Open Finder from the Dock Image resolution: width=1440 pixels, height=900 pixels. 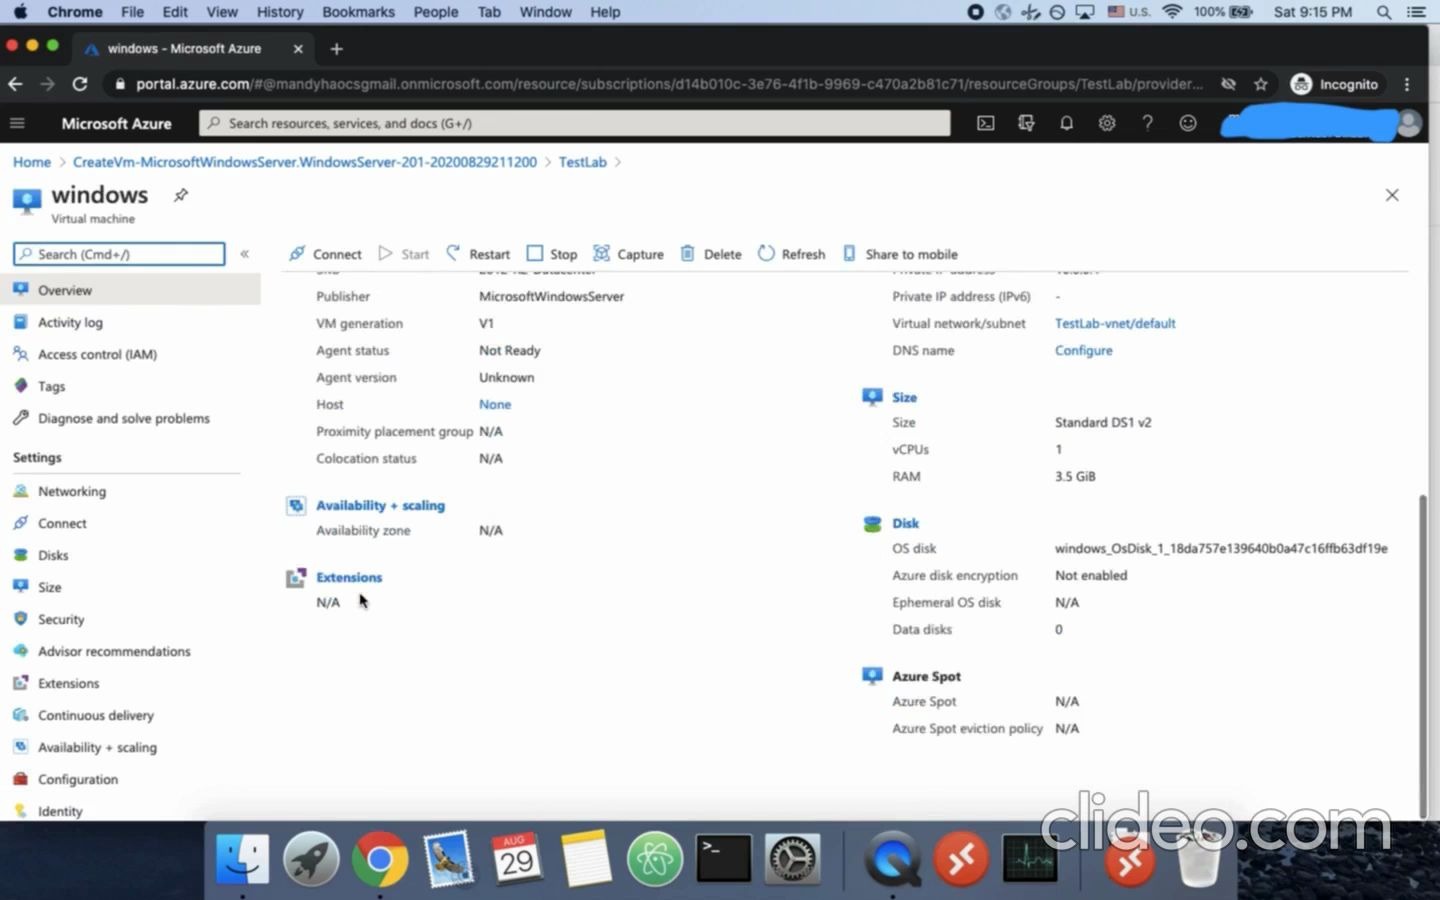tap(242, 859)
